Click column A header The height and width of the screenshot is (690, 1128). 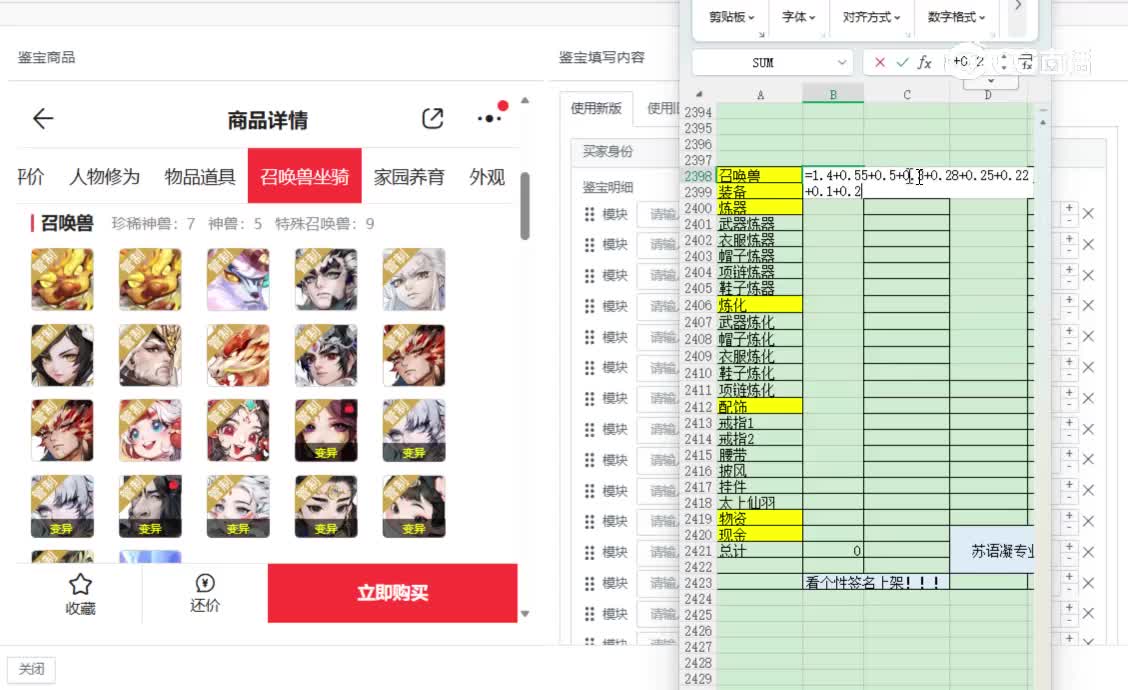[x=760, y=94]
